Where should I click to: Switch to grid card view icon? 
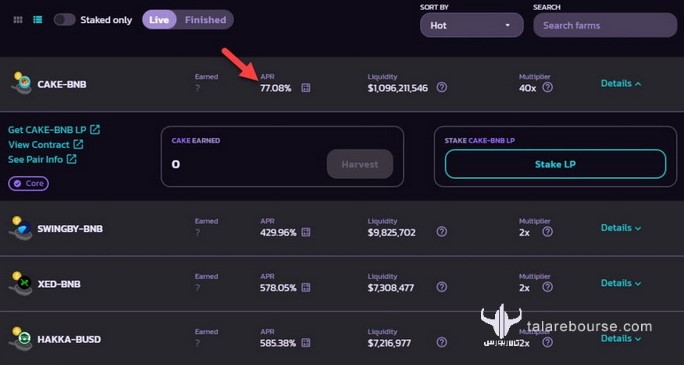coord(18,20)
